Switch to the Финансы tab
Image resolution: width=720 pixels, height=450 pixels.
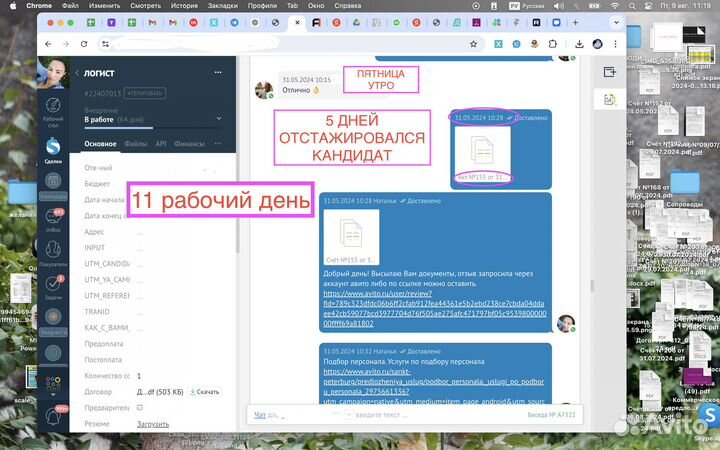[x=189, y=144]
